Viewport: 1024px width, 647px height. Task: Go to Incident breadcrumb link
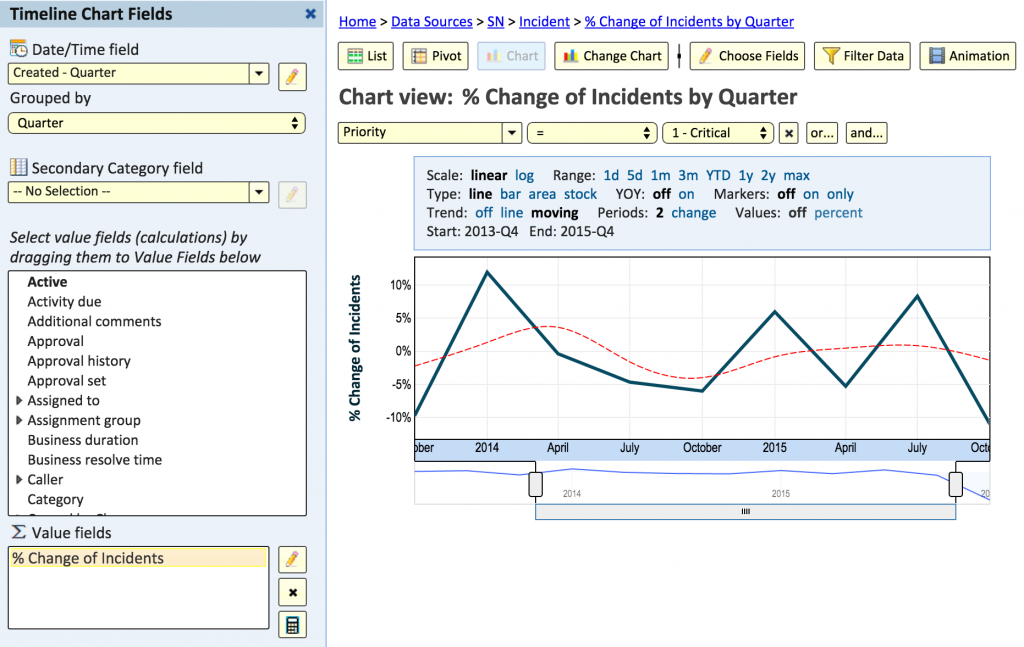pyautogui.click(x=544, y=22)
